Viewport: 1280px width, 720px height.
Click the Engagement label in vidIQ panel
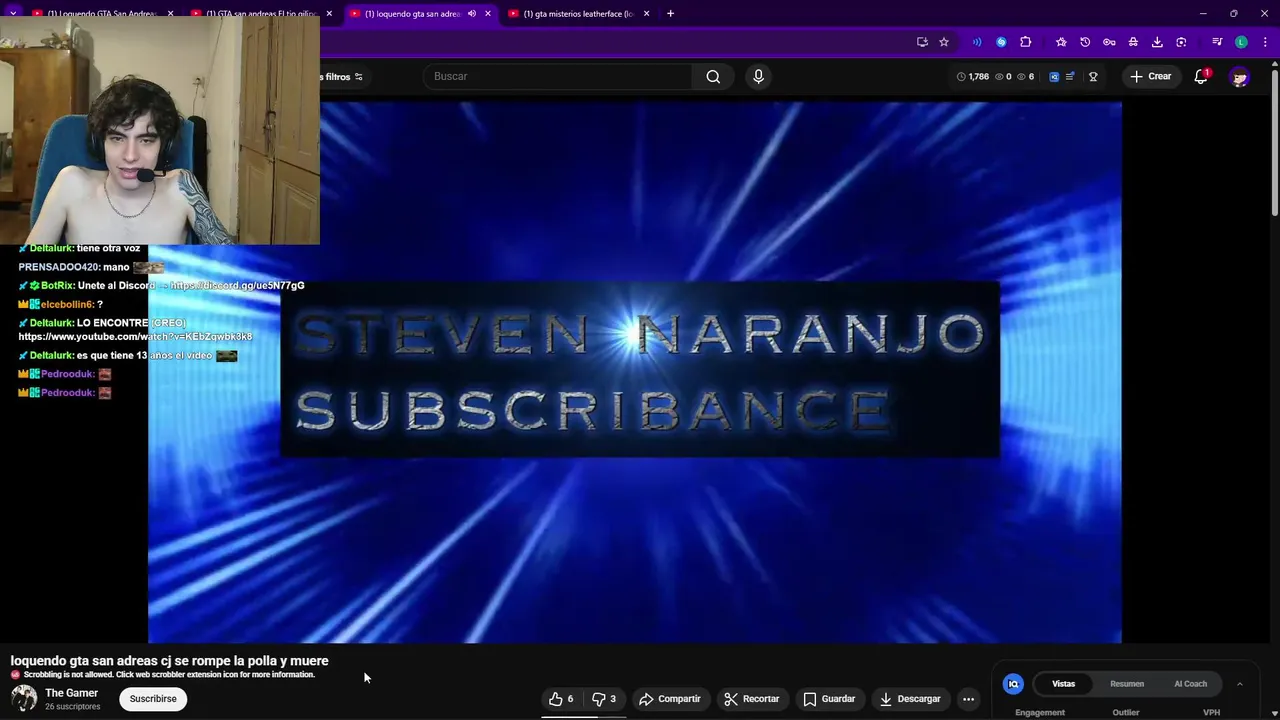tap(1040, 713)
